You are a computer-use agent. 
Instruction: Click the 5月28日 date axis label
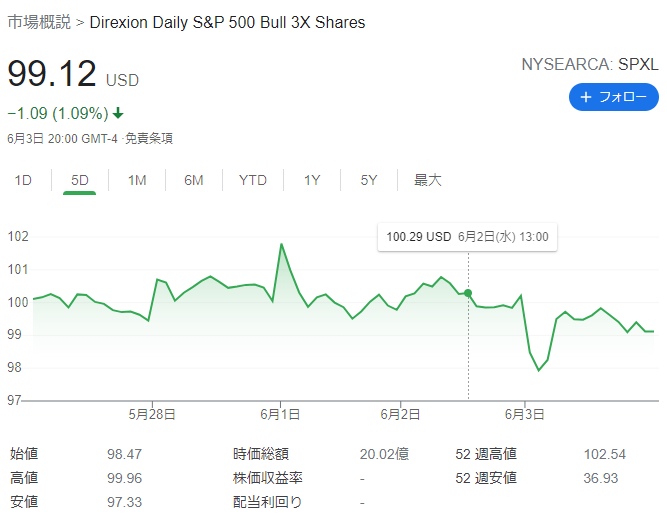pyautogui.click(x=152, y=414)
